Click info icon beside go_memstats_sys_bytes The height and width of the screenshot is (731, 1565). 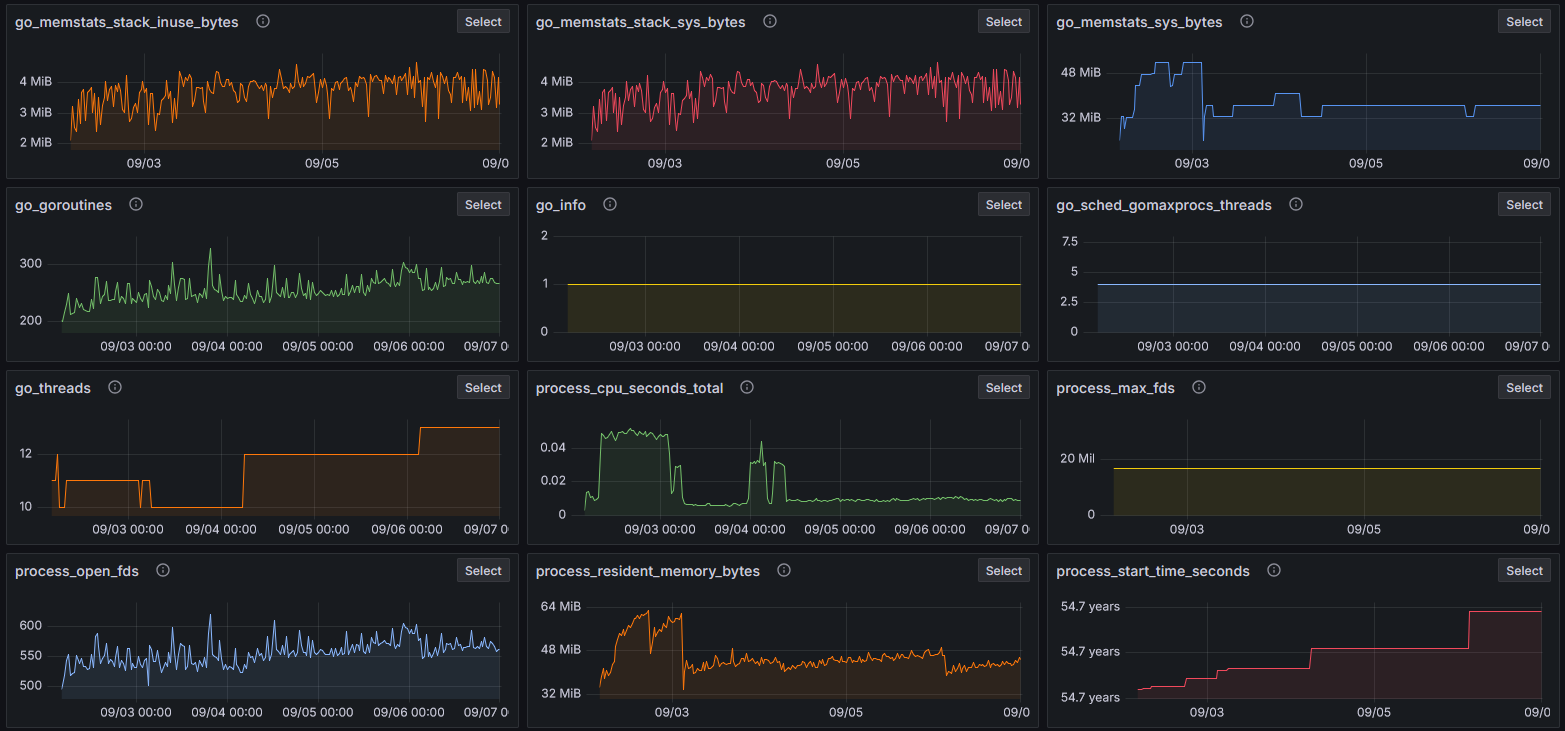click(x=1247, y=21)
